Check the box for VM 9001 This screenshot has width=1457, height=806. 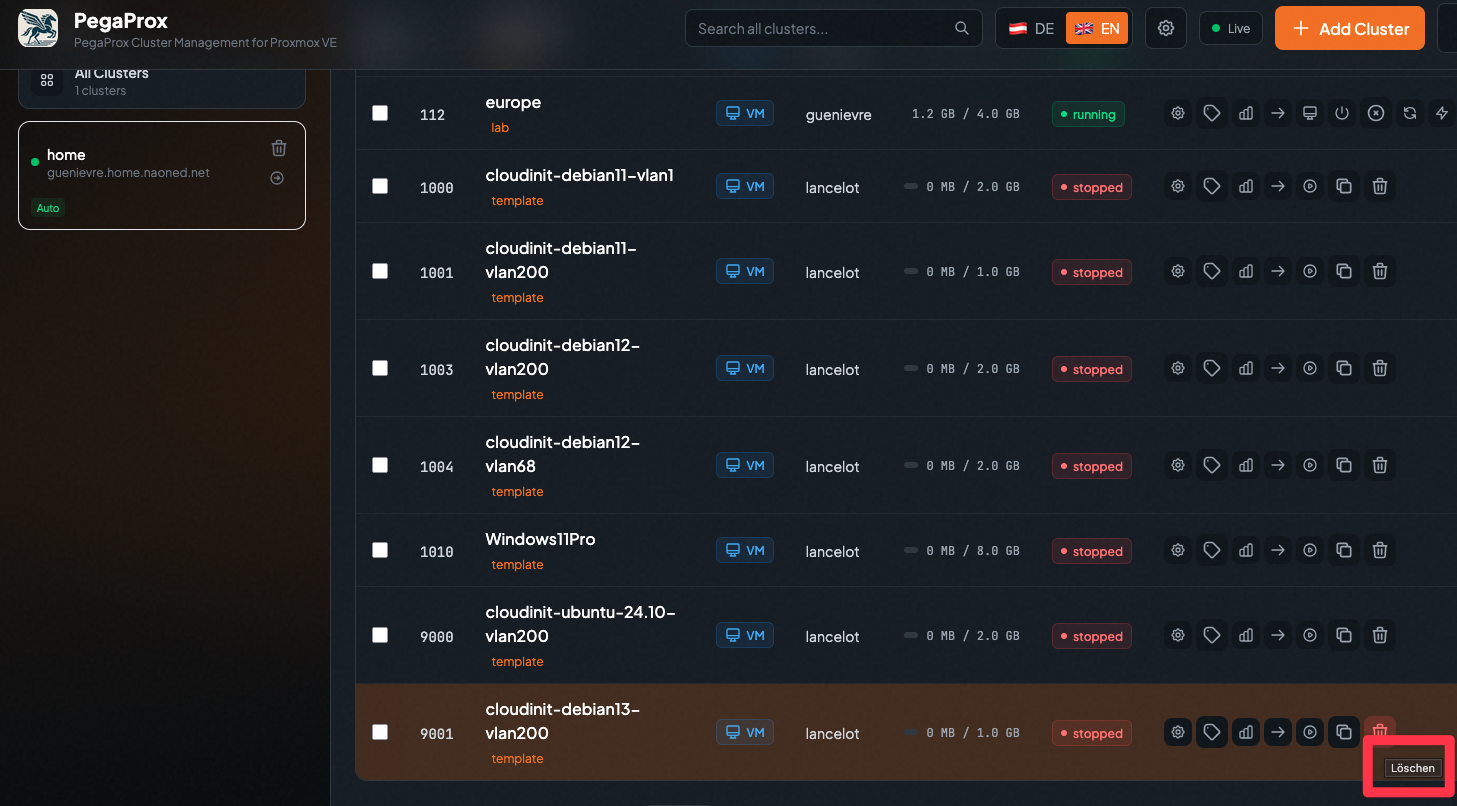pyautogui.click(x=380, y=732)
